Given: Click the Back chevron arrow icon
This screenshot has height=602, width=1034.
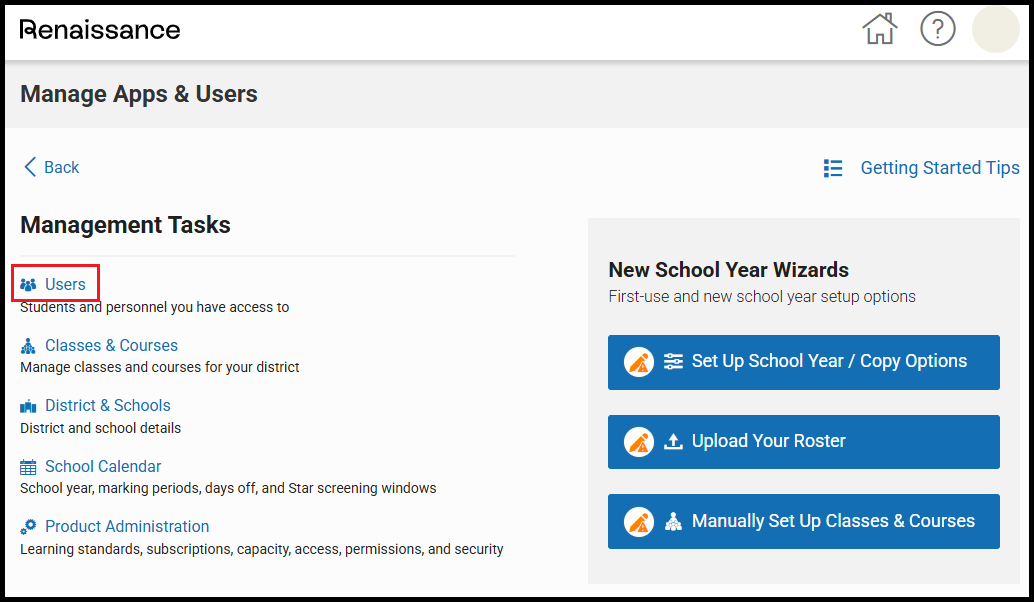Looking at the screenshot, I should [30, 167].
